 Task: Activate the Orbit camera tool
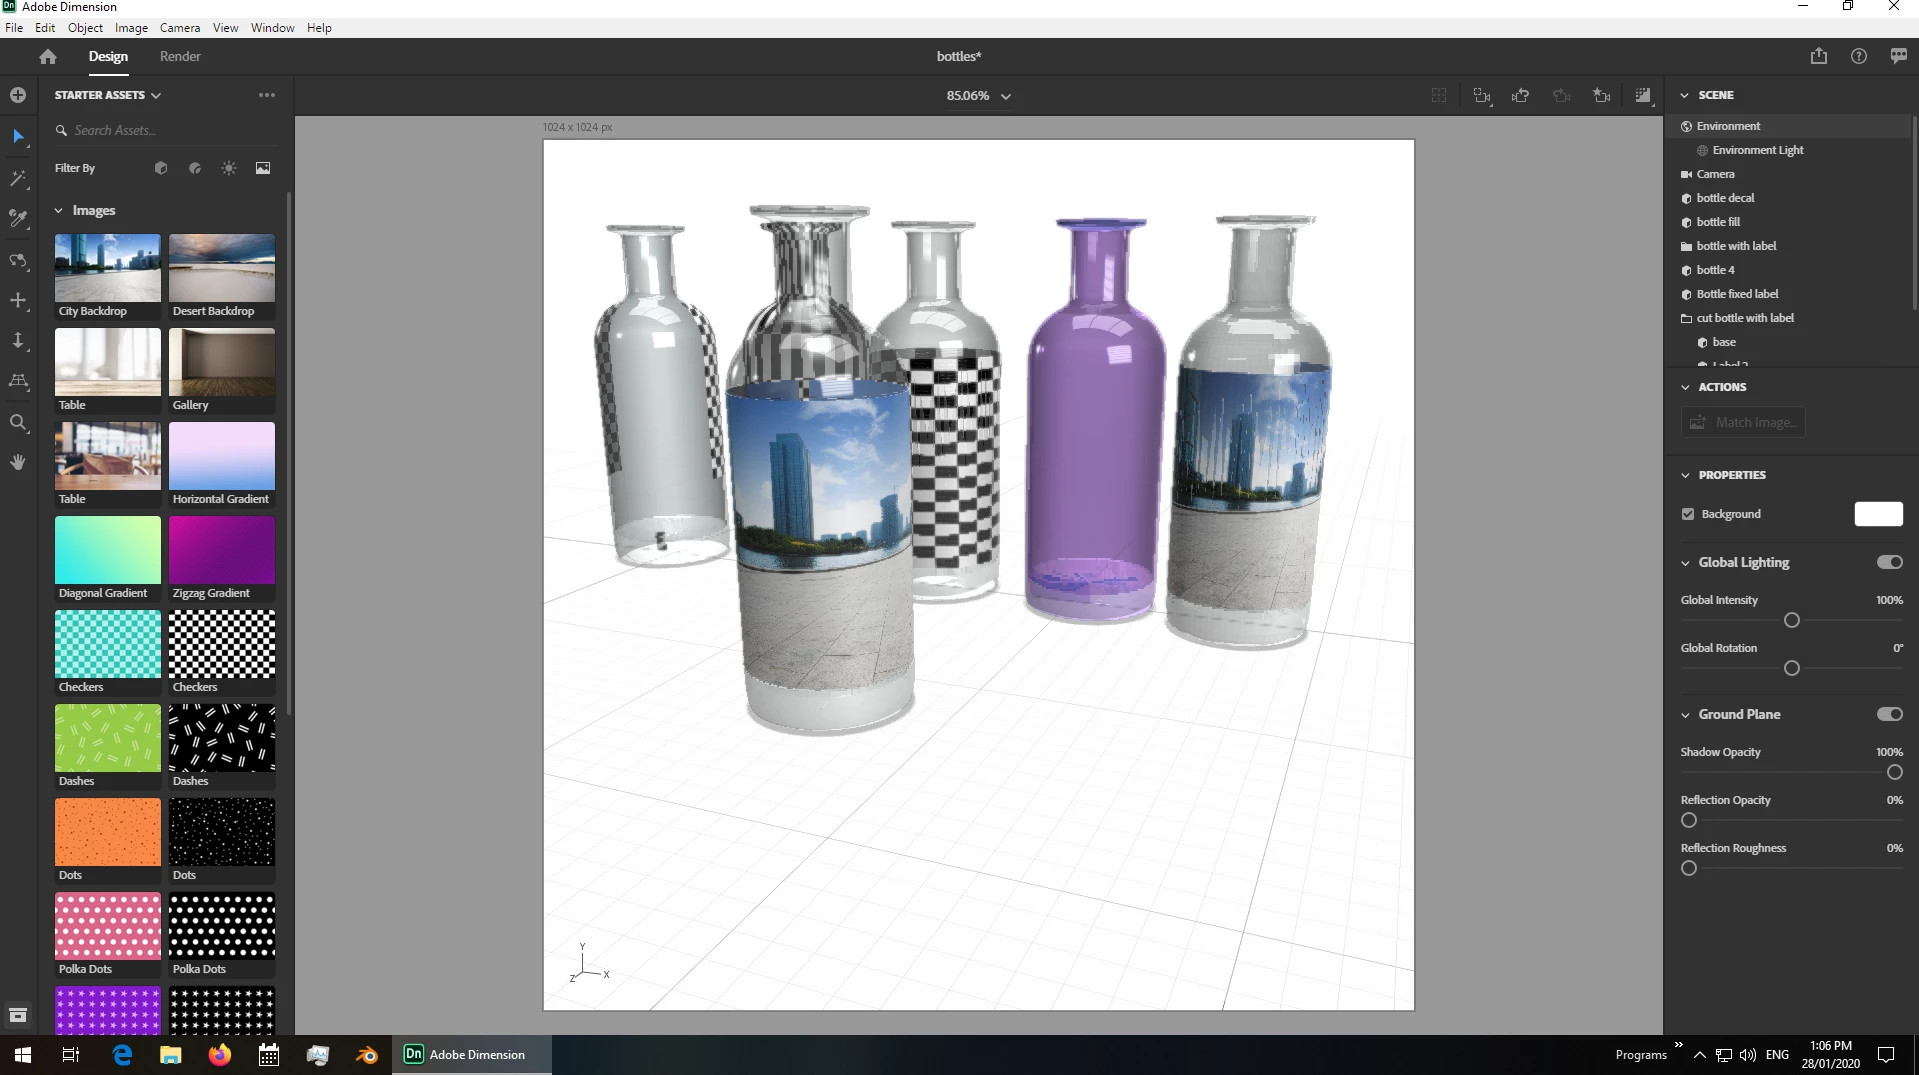[18, 261]
